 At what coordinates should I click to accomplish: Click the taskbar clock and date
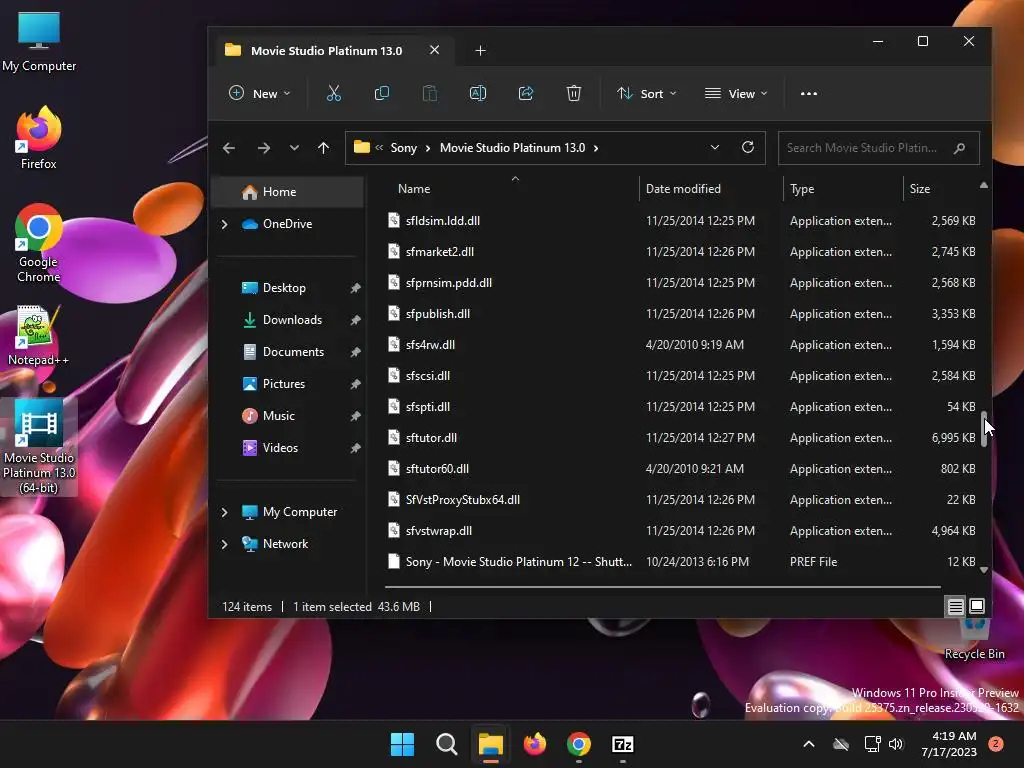point(948,744)
